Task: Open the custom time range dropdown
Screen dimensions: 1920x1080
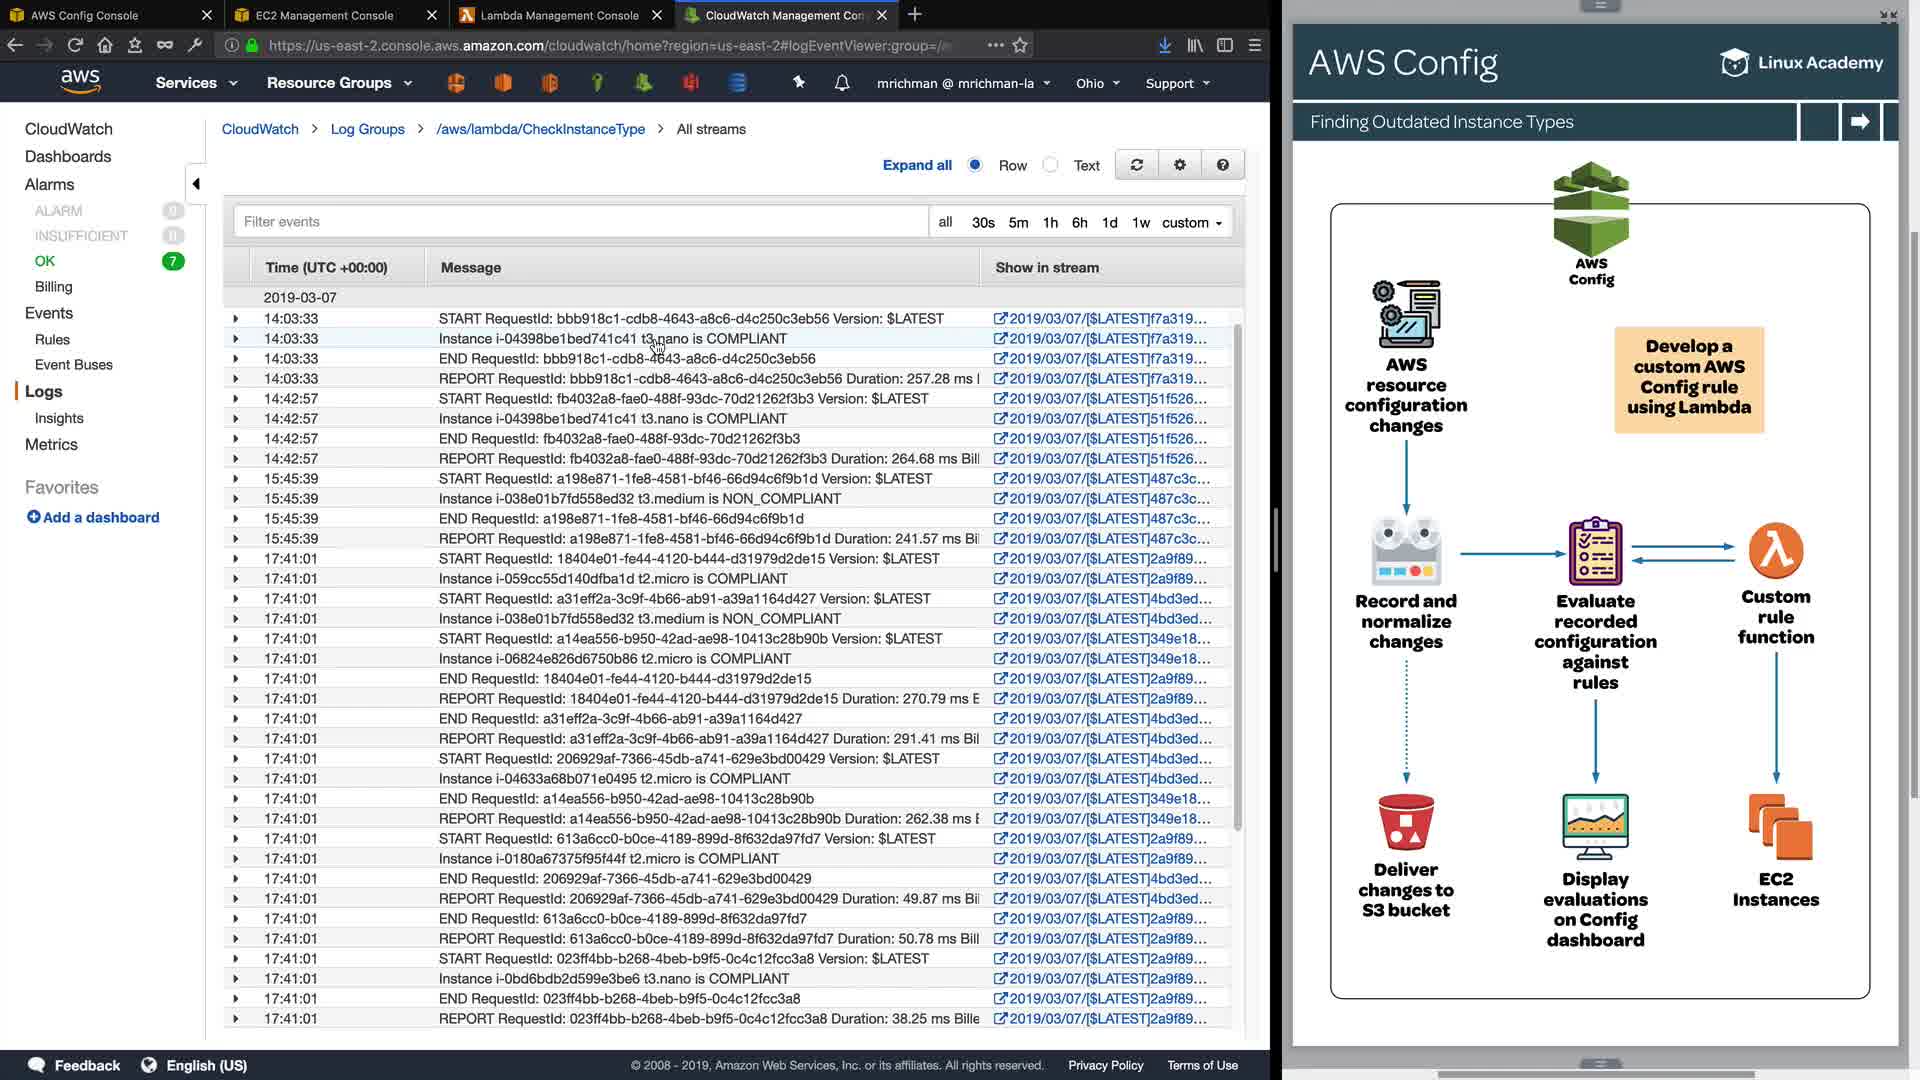Action: (1192, 222)
